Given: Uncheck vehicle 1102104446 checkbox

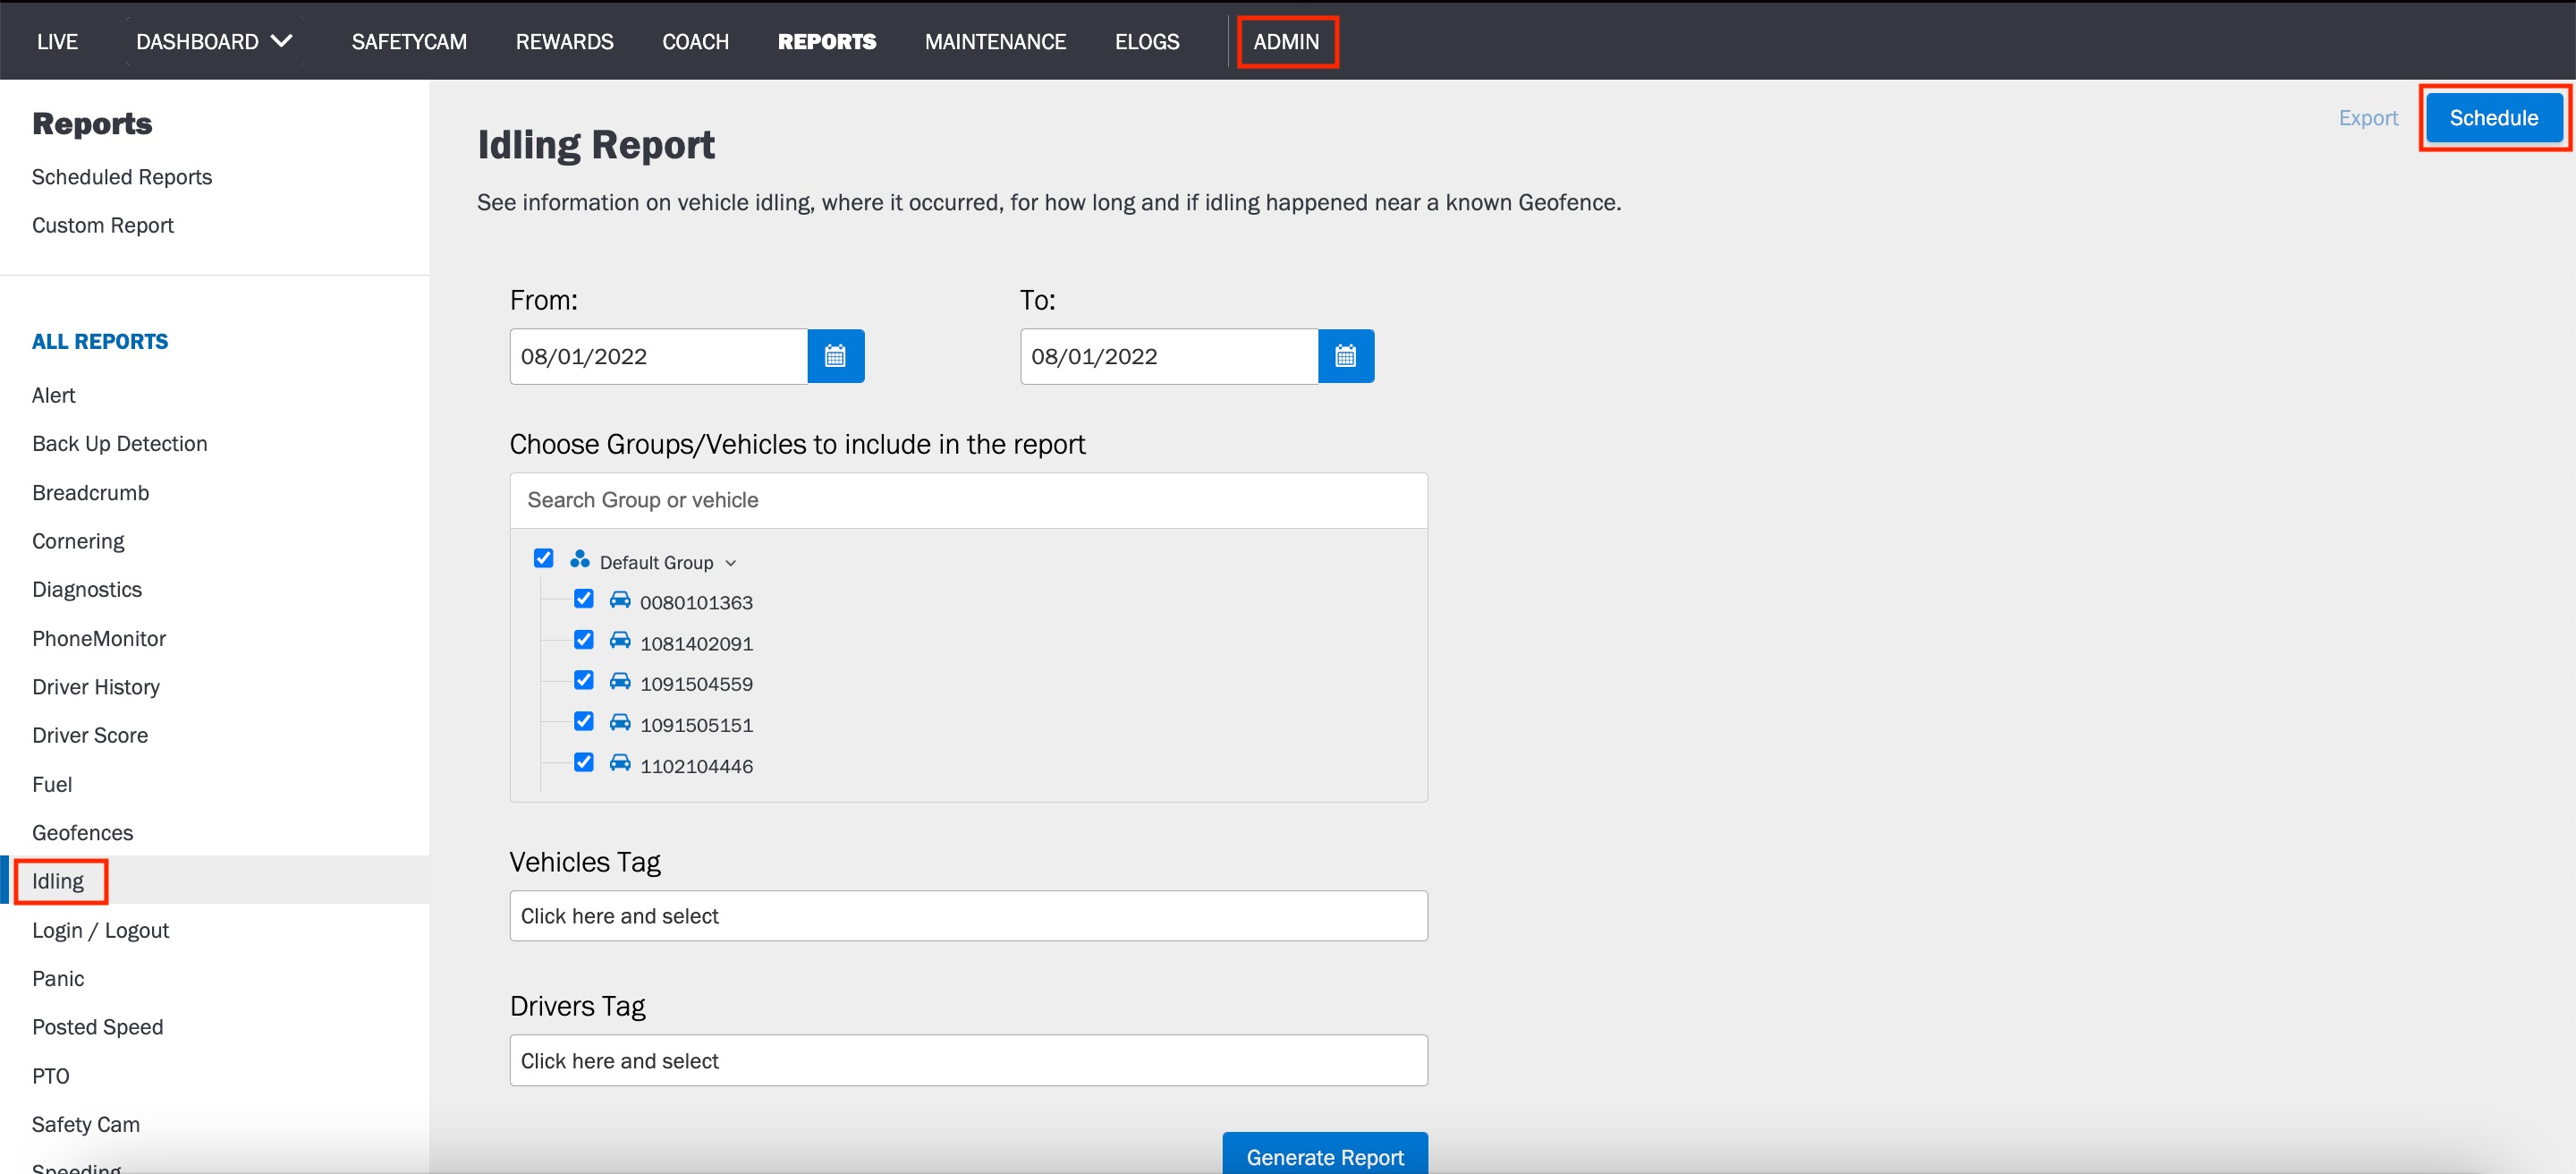Looking at the screenshot, I should coord(583,763).
